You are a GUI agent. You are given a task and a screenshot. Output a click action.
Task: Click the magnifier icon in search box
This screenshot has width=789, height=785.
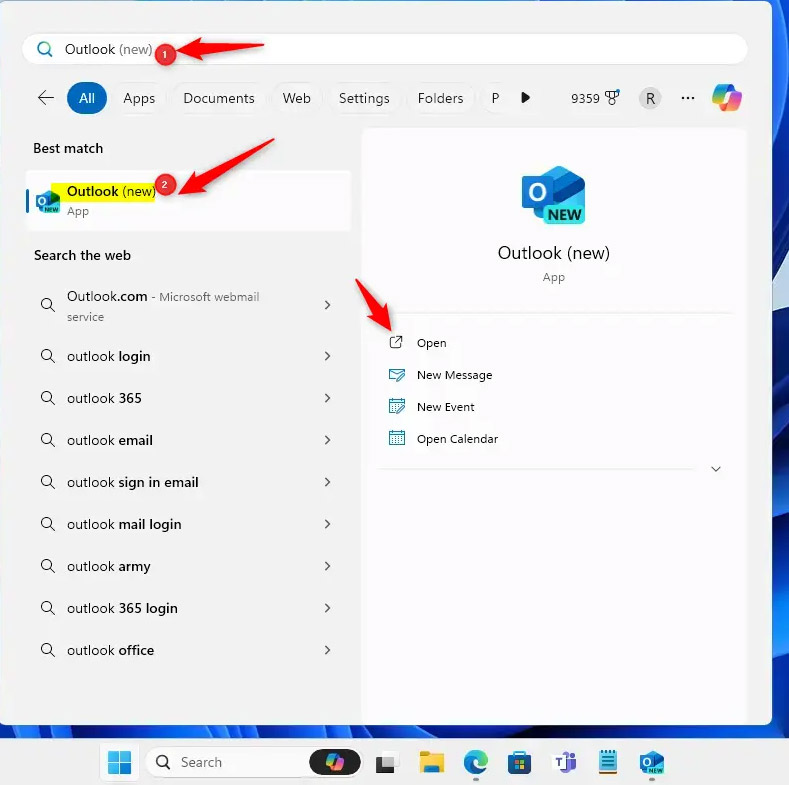tap(45, 49)
